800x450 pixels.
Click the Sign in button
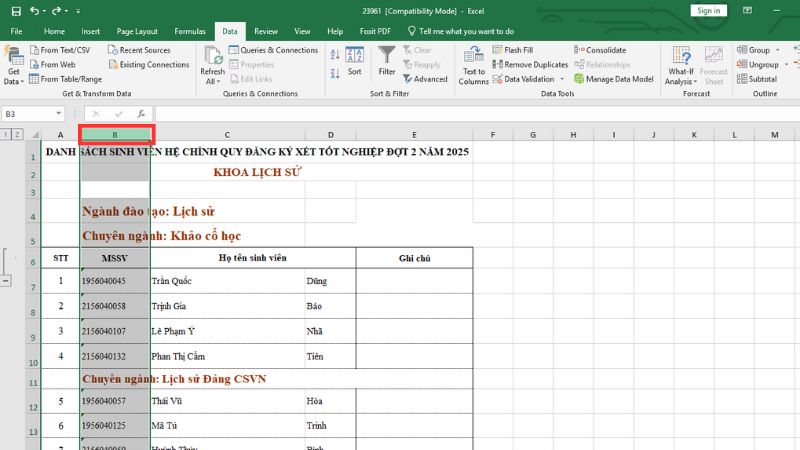click(707, 10)
